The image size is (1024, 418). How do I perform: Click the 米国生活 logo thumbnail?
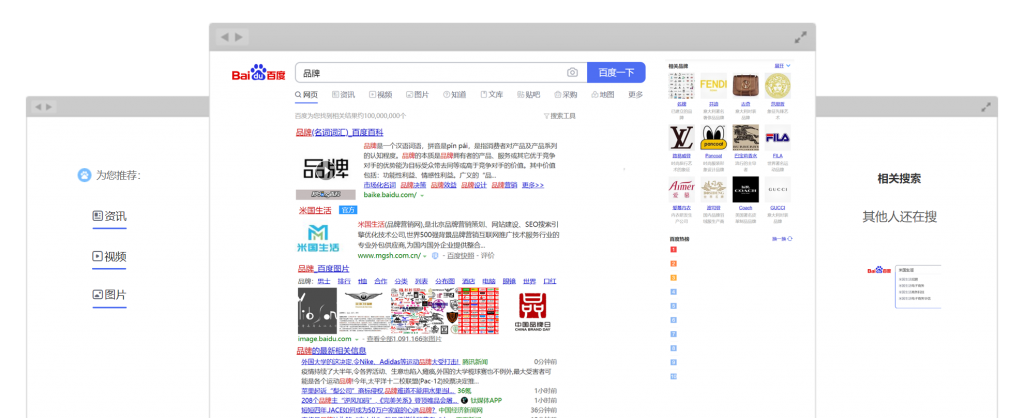tap(317, 238)
